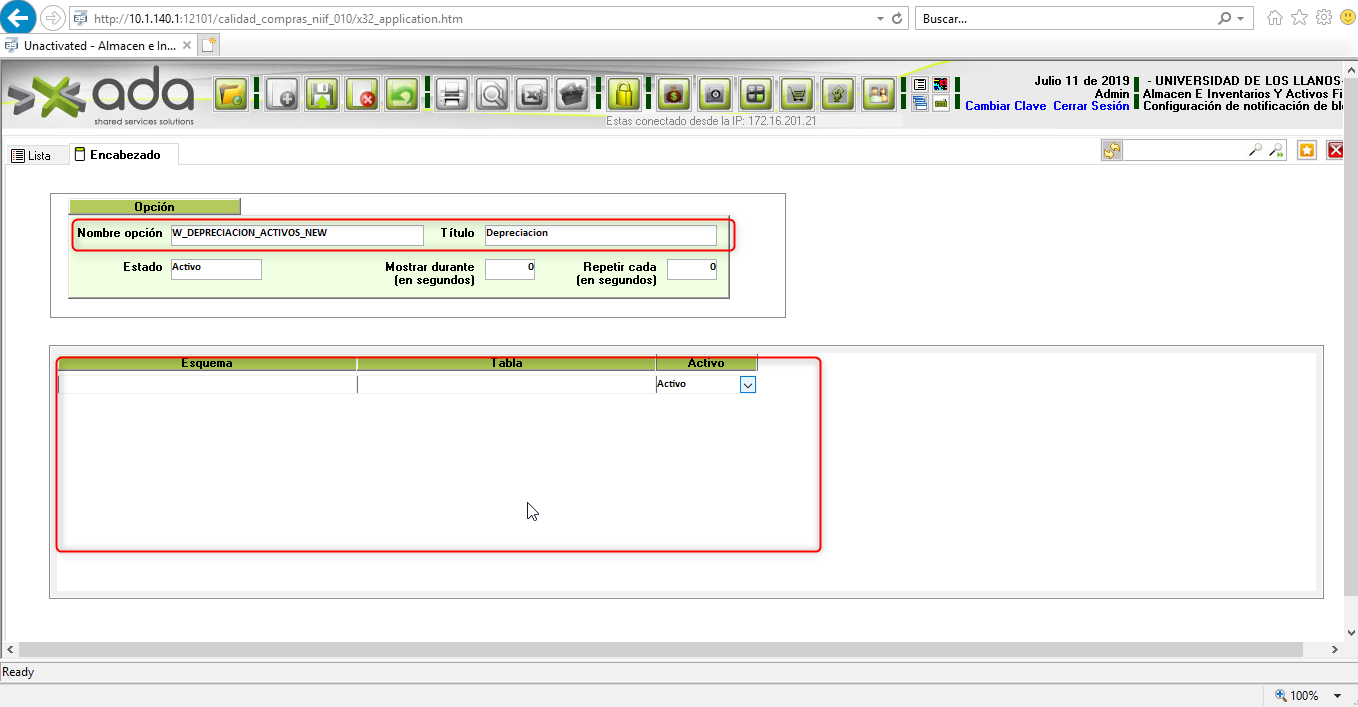This screenshot has height=707, width=1358.
Task: Click the green undo arrow icon
Action: (x=402, y=95)
